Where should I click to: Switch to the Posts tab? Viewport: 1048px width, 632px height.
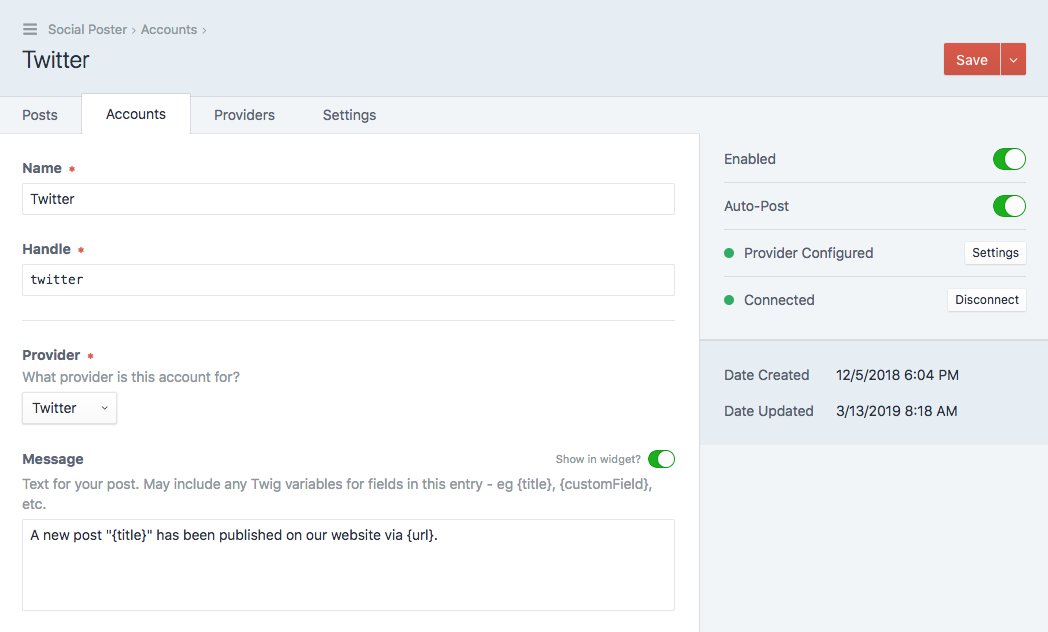(x=39, y=115)
